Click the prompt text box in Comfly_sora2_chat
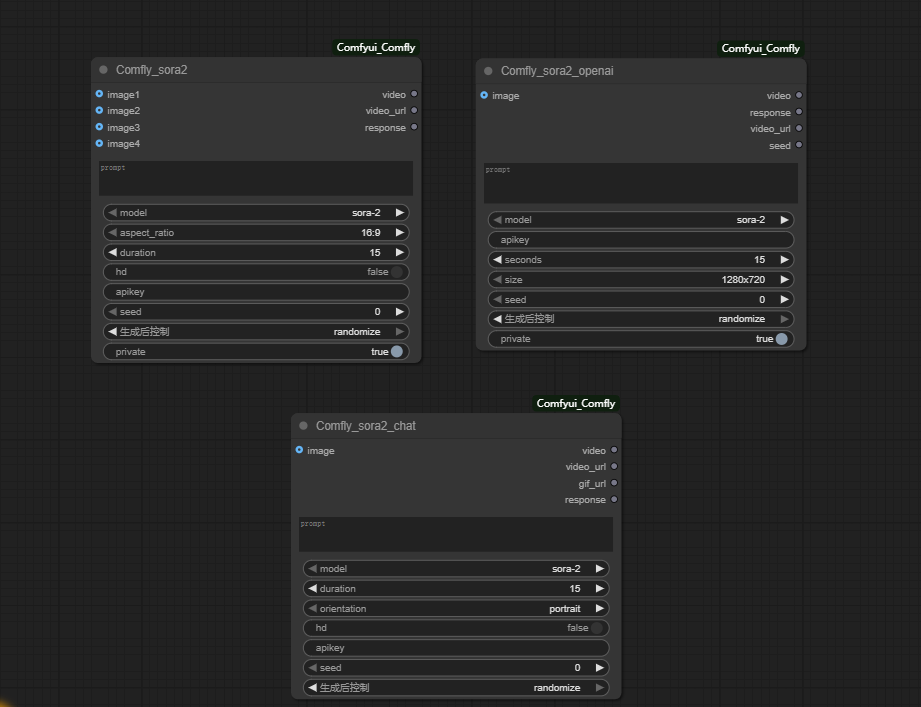Image resolution: width=921 pixels, height=707 pixels. tap(456, 534)
